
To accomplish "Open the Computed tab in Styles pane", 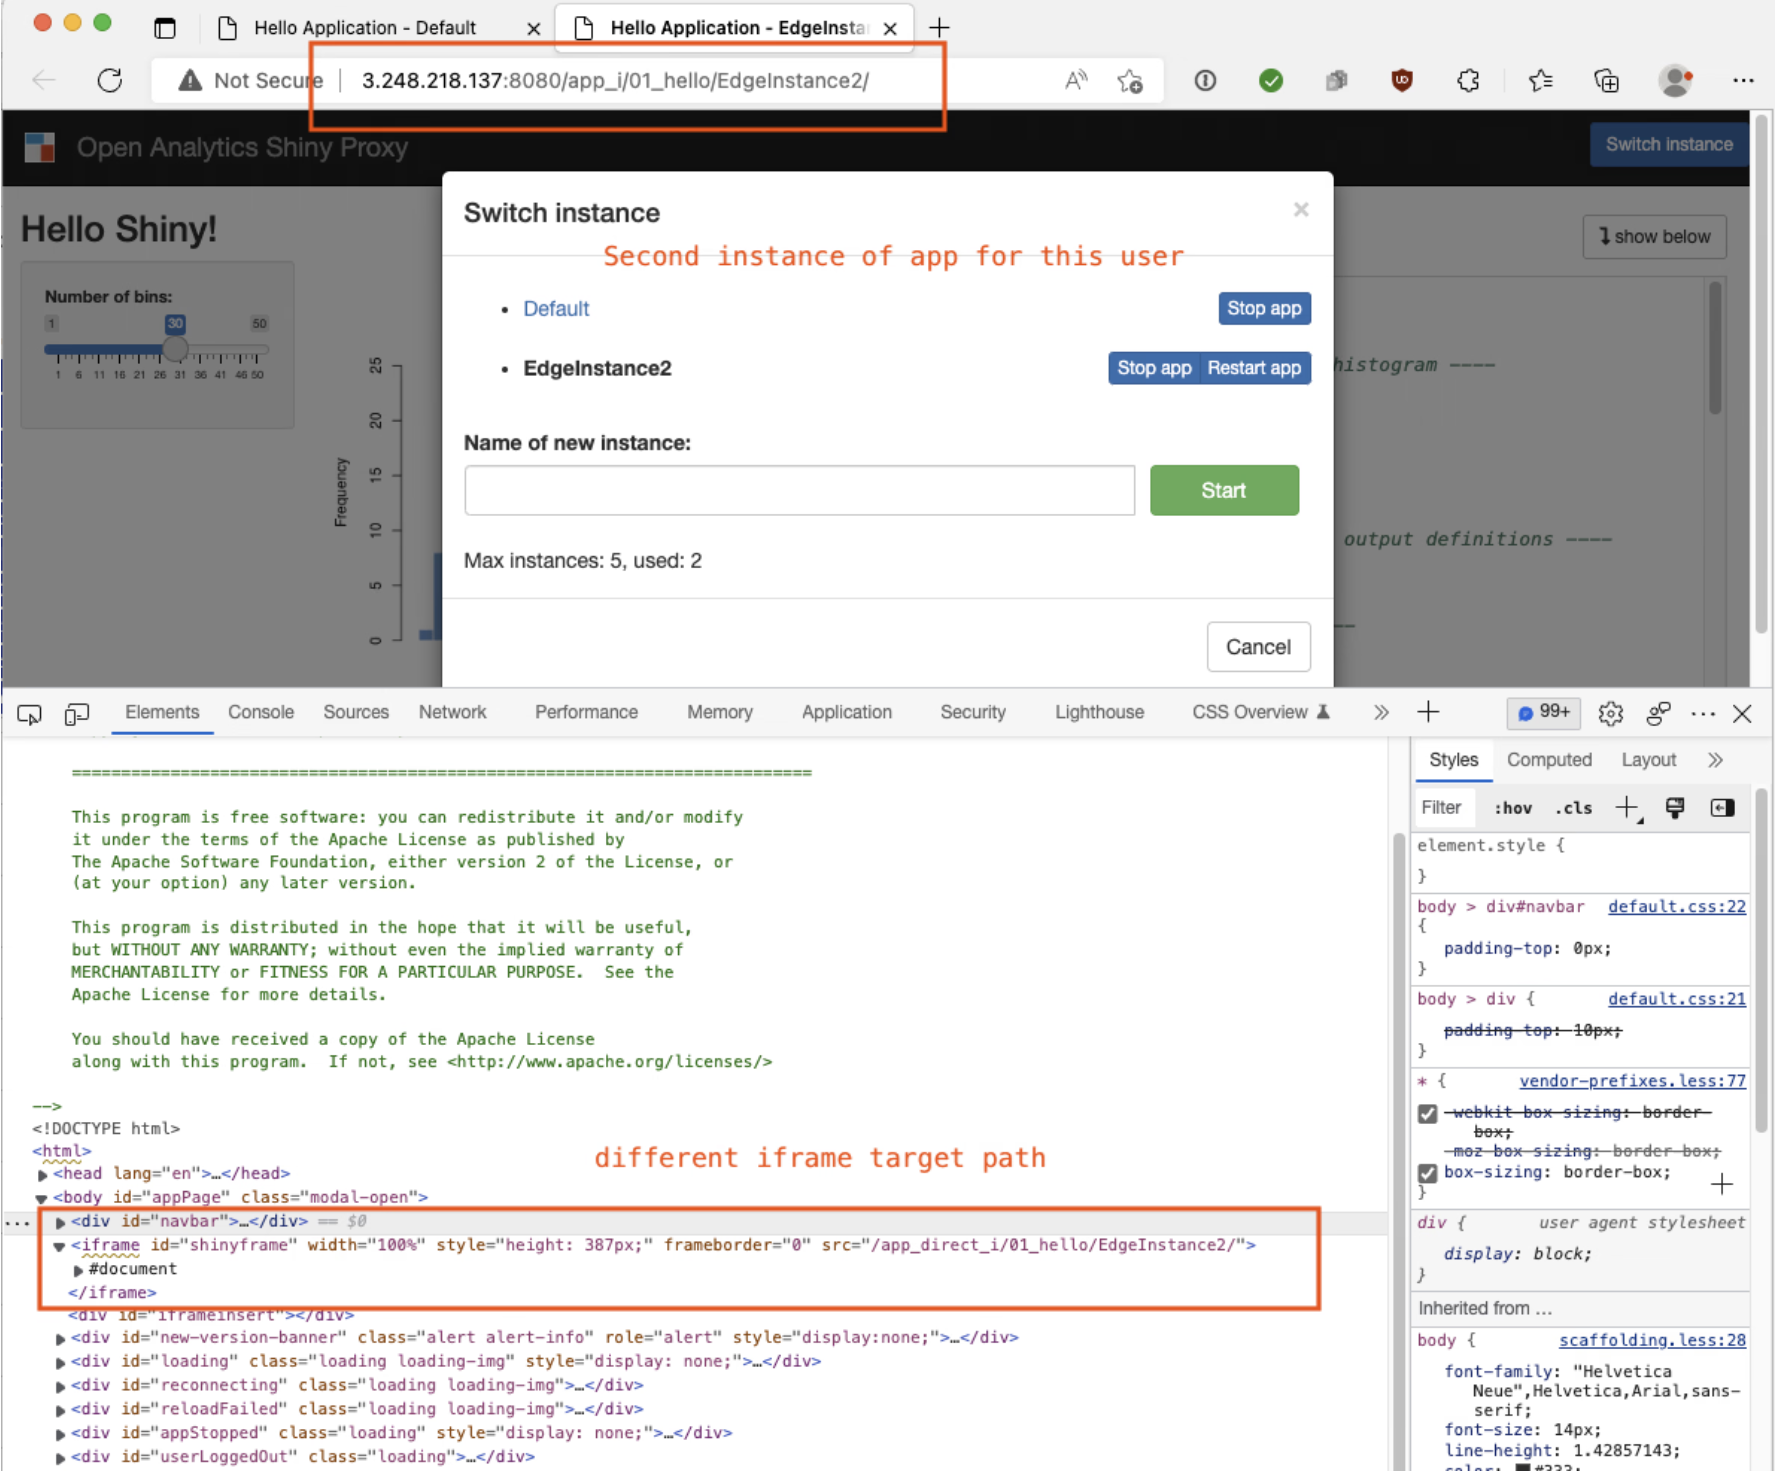I will pos(1549,760).
